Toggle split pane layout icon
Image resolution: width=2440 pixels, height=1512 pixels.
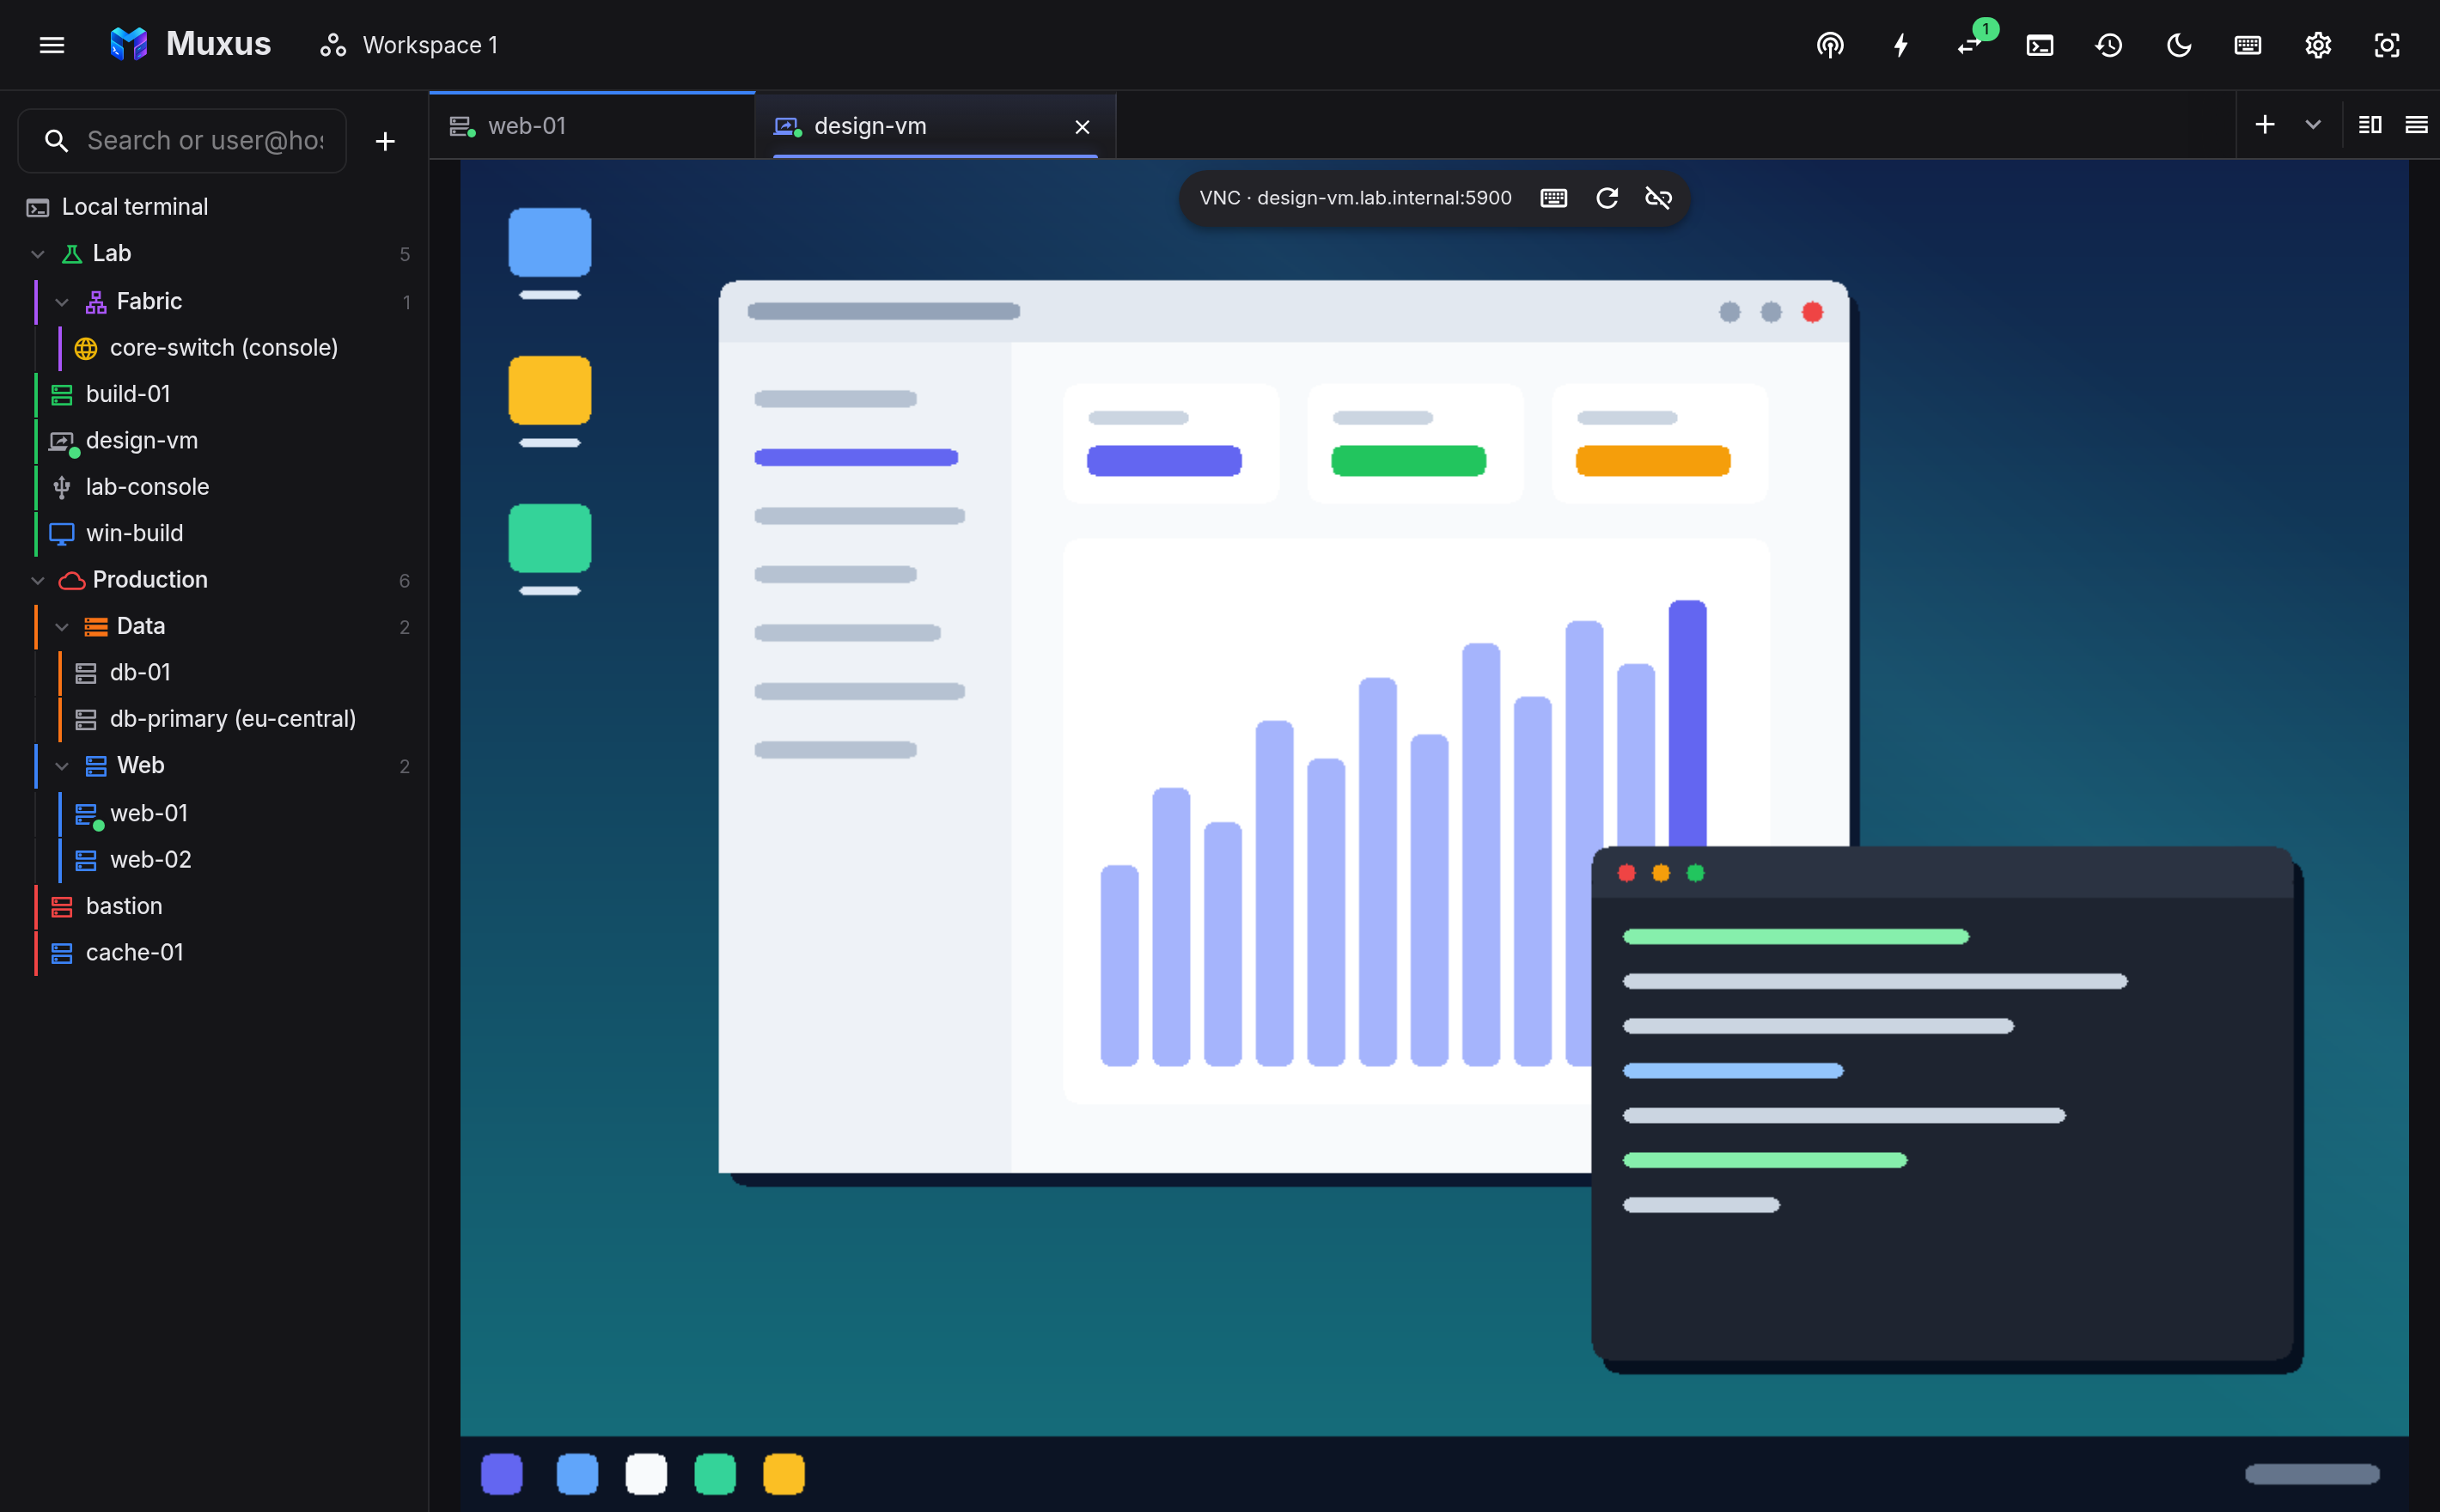coord(2370,125)
